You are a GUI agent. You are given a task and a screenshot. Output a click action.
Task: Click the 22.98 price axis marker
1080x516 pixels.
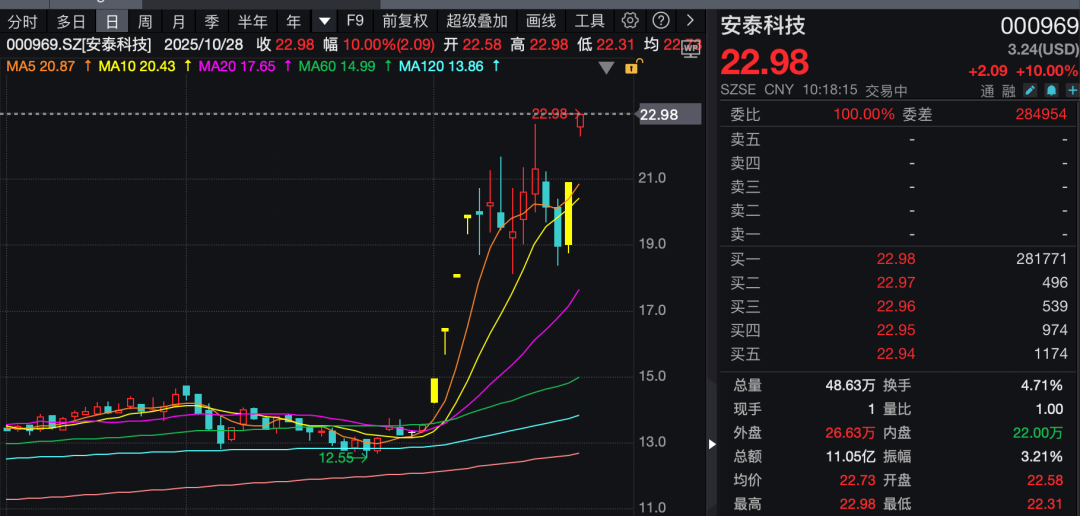(x=667, y=114)
